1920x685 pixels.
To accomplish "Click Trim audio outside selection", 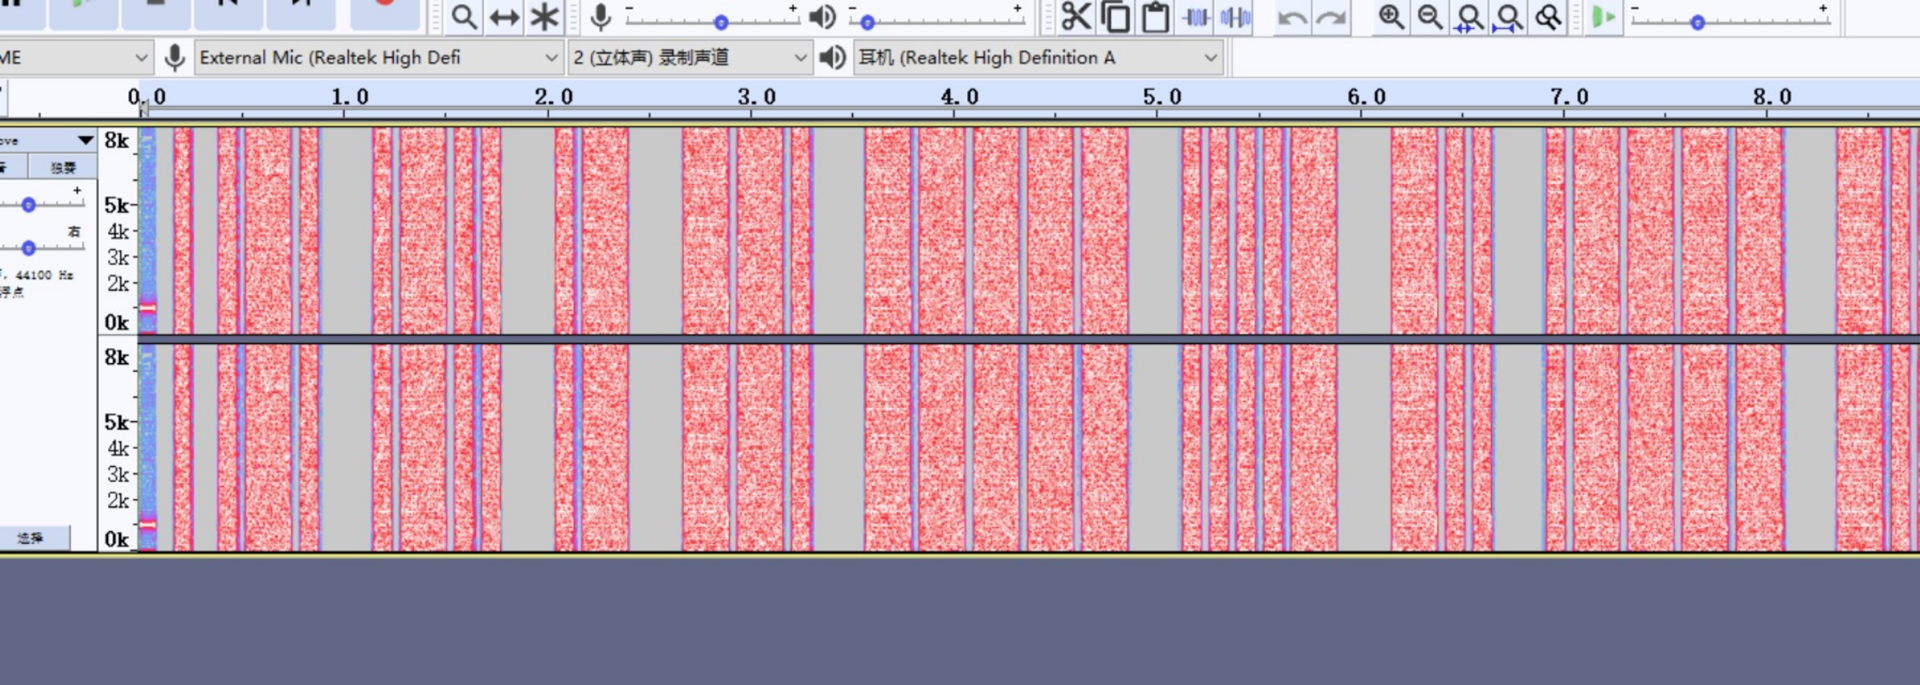I will 1196,17.
